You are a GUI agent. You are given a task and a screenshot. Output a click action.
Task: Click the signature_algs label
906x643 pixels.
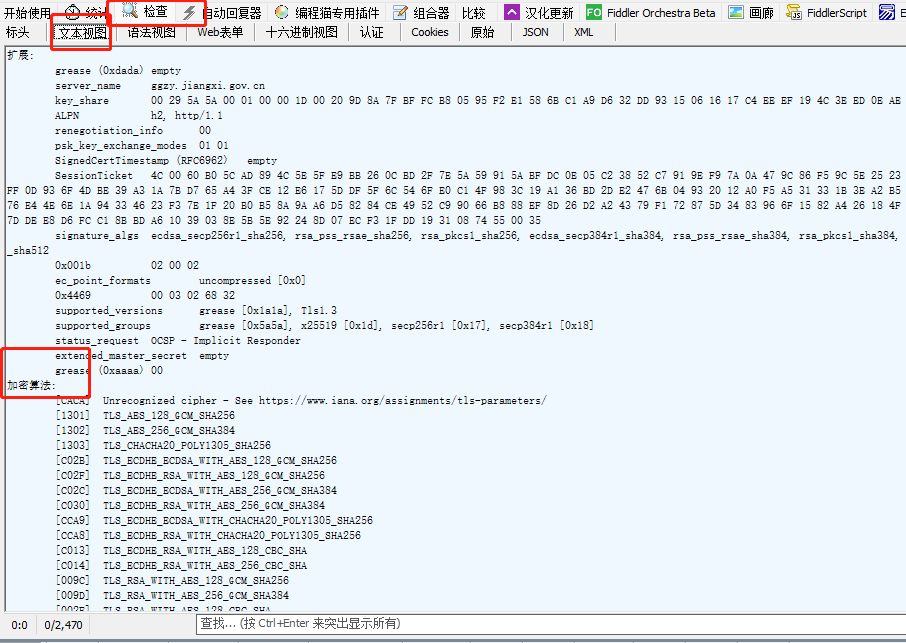point(96,236)
